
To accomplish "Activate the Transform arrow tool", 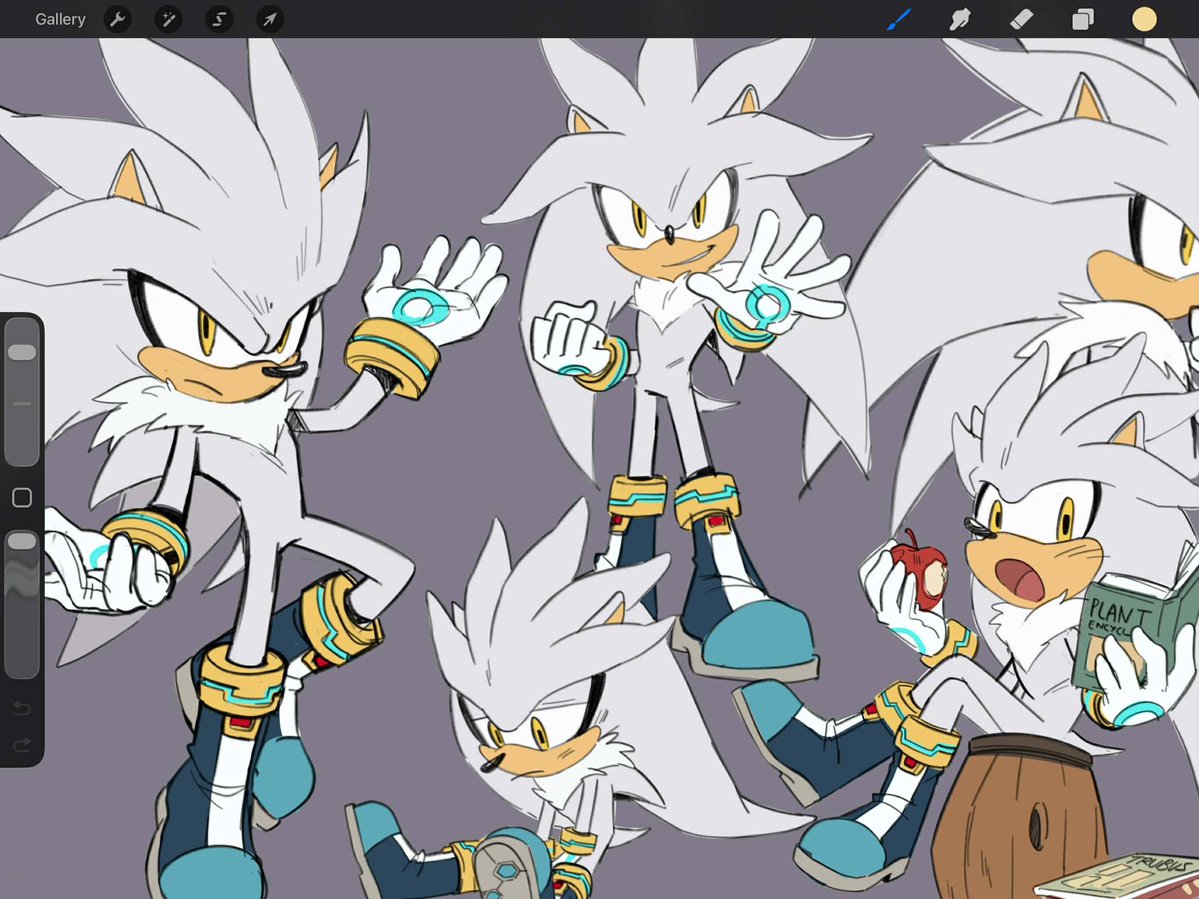I will [x=268, y=19].
